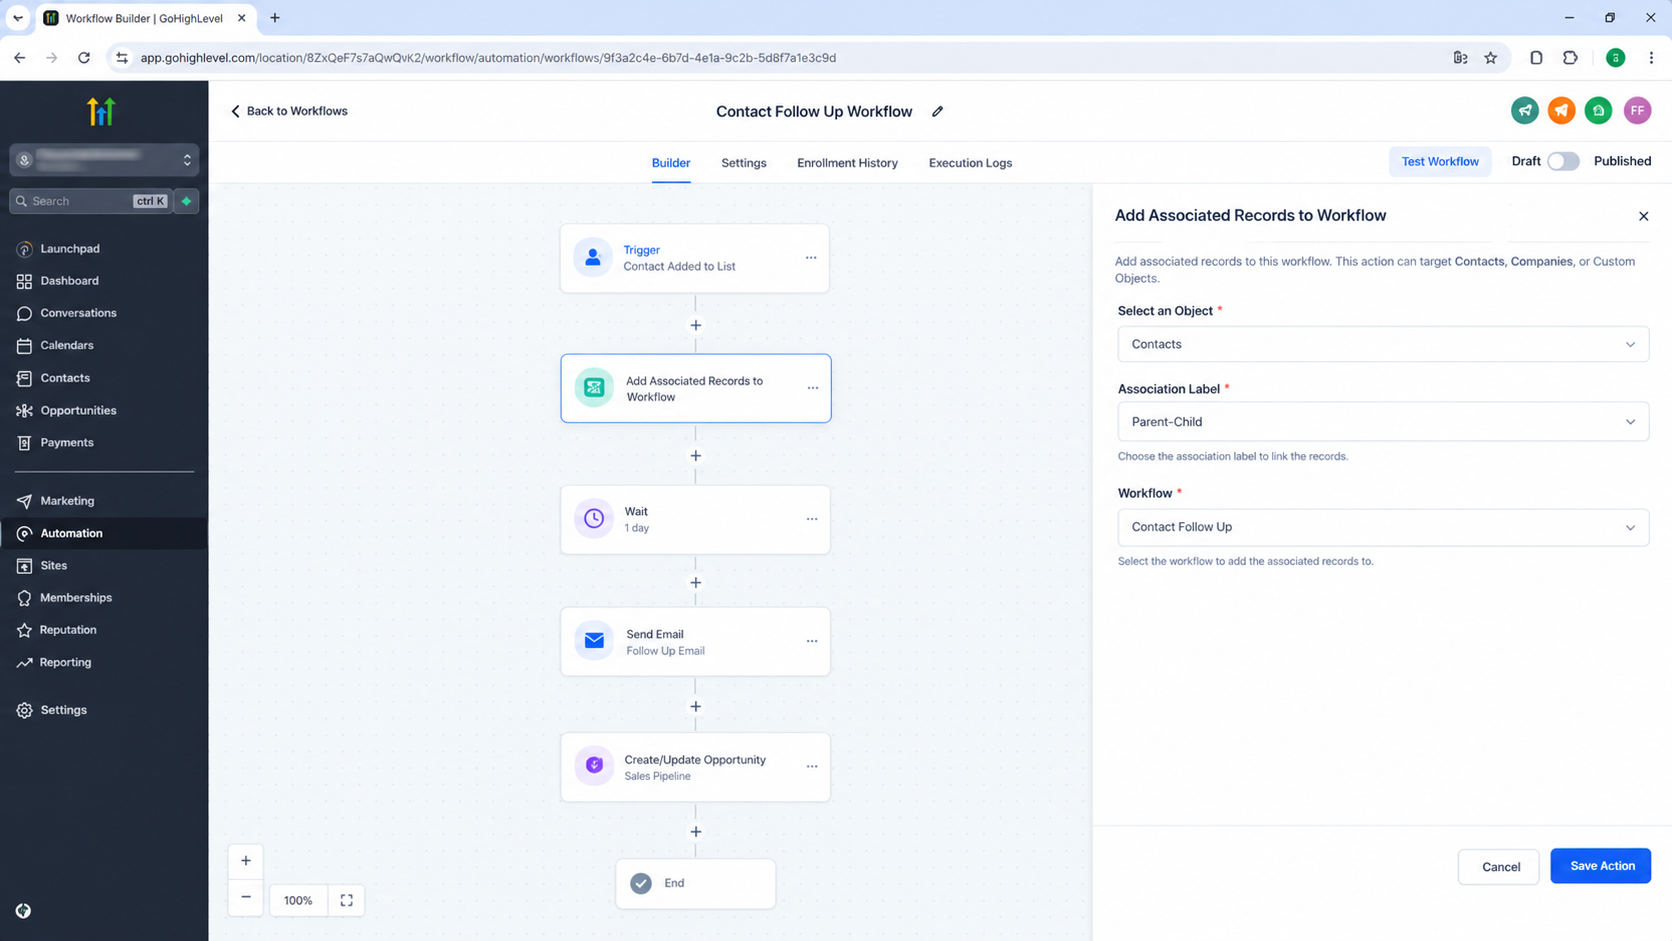
Task: Open the browser extensions puzzle icon
Action: click(1570, 58)
